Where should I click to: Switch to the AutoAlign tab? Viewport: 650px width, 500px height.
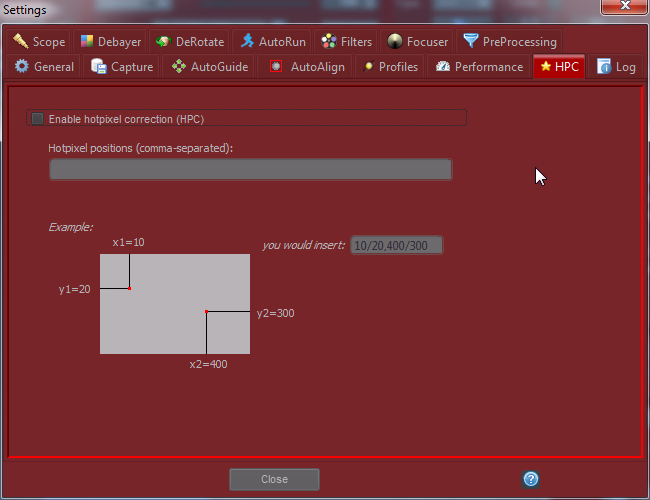coord(307,67)
